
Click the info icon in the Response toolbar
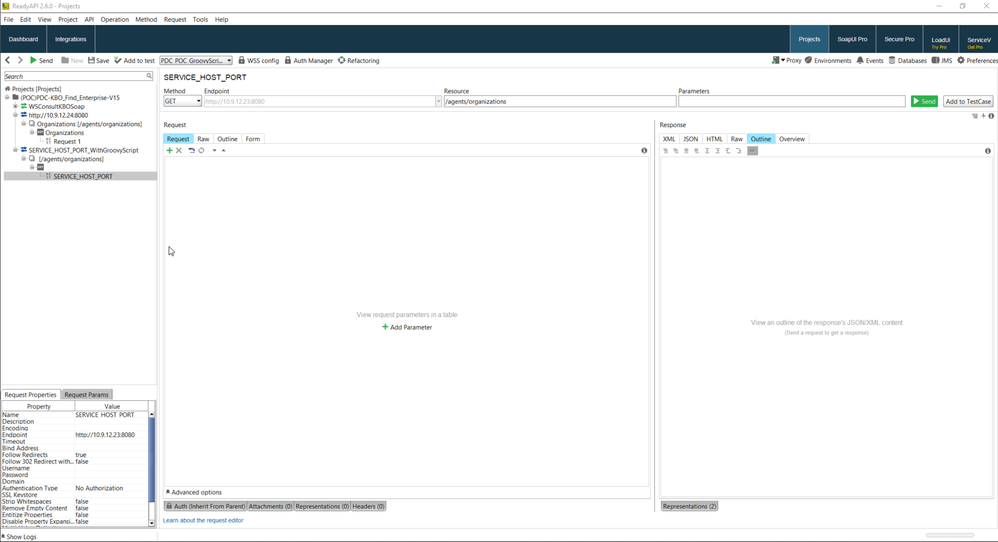click(x=988, y=151)
